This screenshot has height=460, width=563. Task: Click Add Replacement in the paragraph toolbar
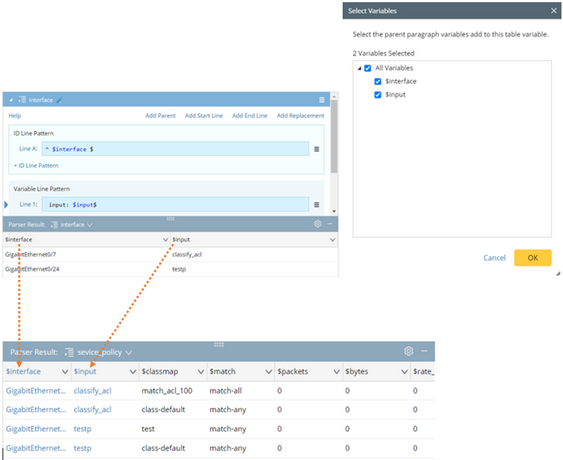(x=301, y=116)
